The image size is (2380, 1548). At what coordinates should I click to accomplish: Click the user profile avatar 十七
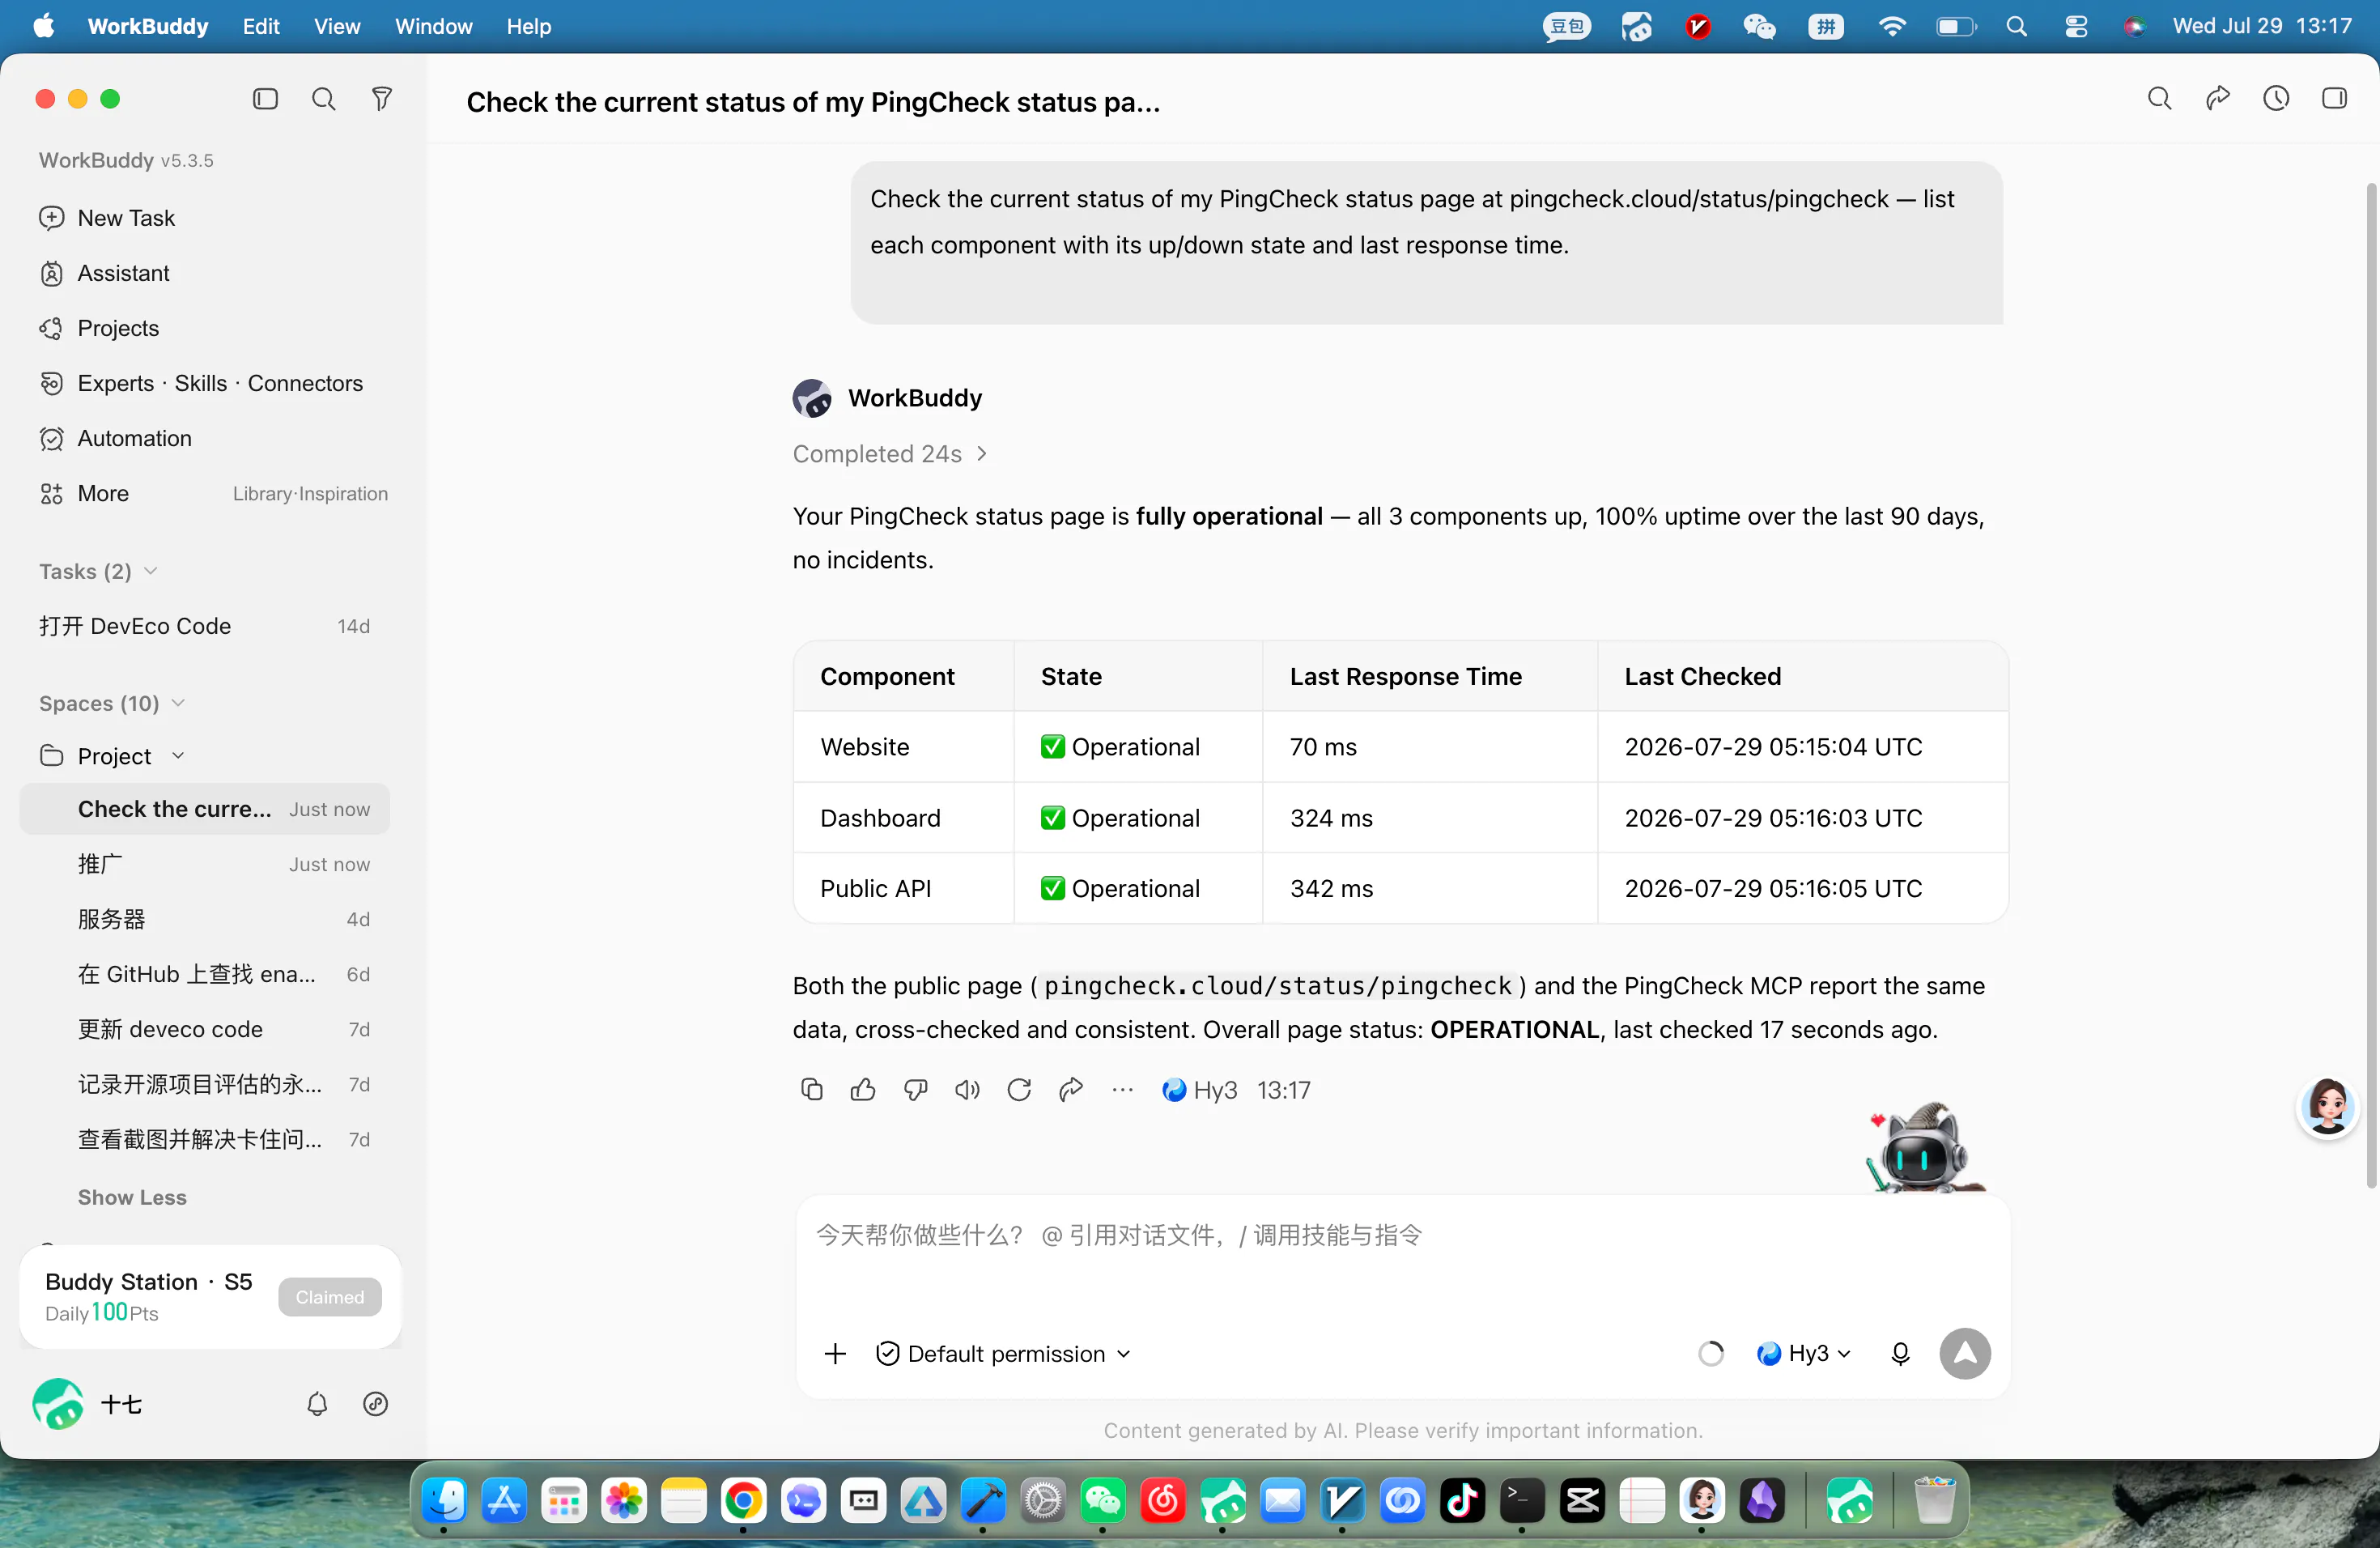pyautogui.click(x=58, y=1403)
